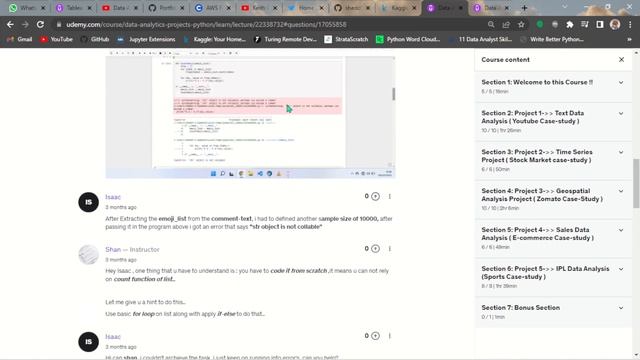Image resolution: width=640 pixels, height=360 pixels.
Task: Open Isaac's name link on last comment
Action: pyautogui.click(x=113, y=337)
